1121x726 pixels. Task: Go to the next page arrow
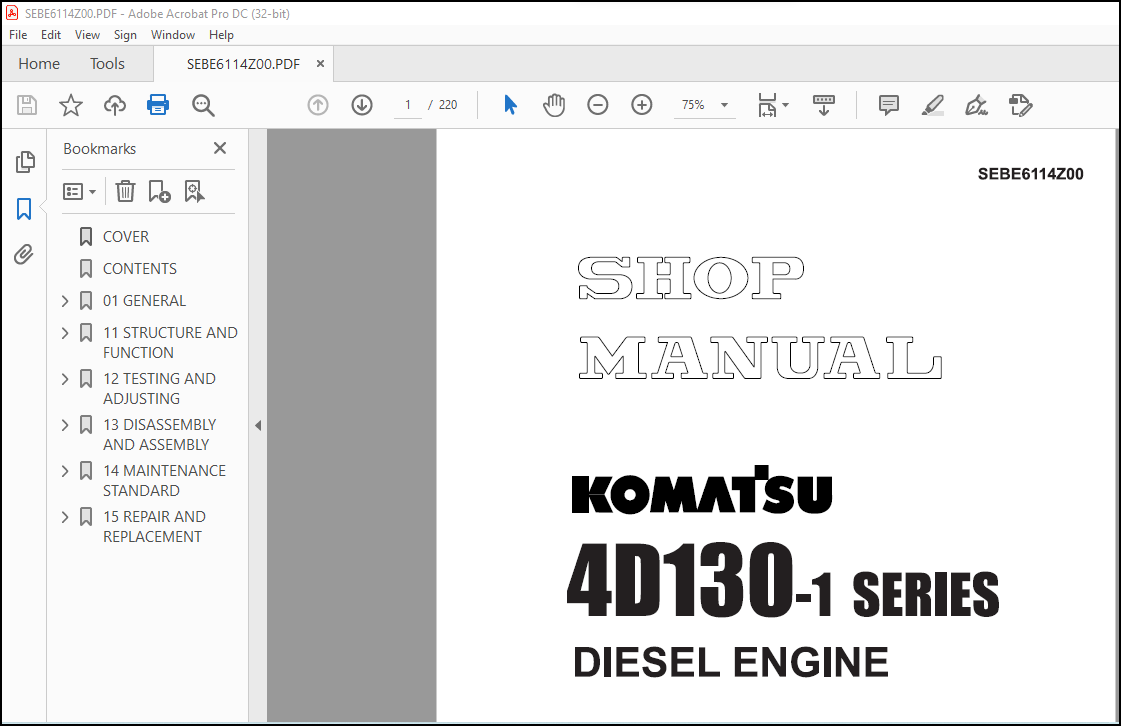362,105
